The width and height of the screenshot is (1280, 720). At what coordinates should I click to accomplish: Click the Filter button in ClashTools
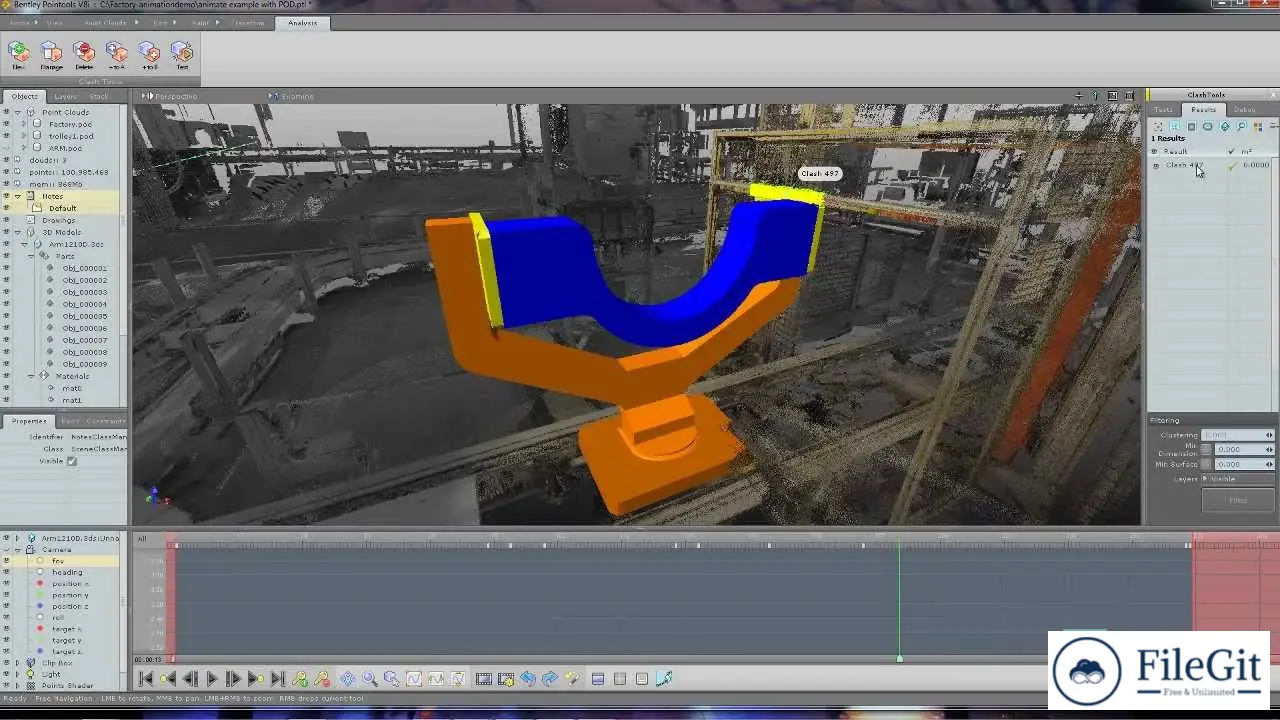(1238, 500)
